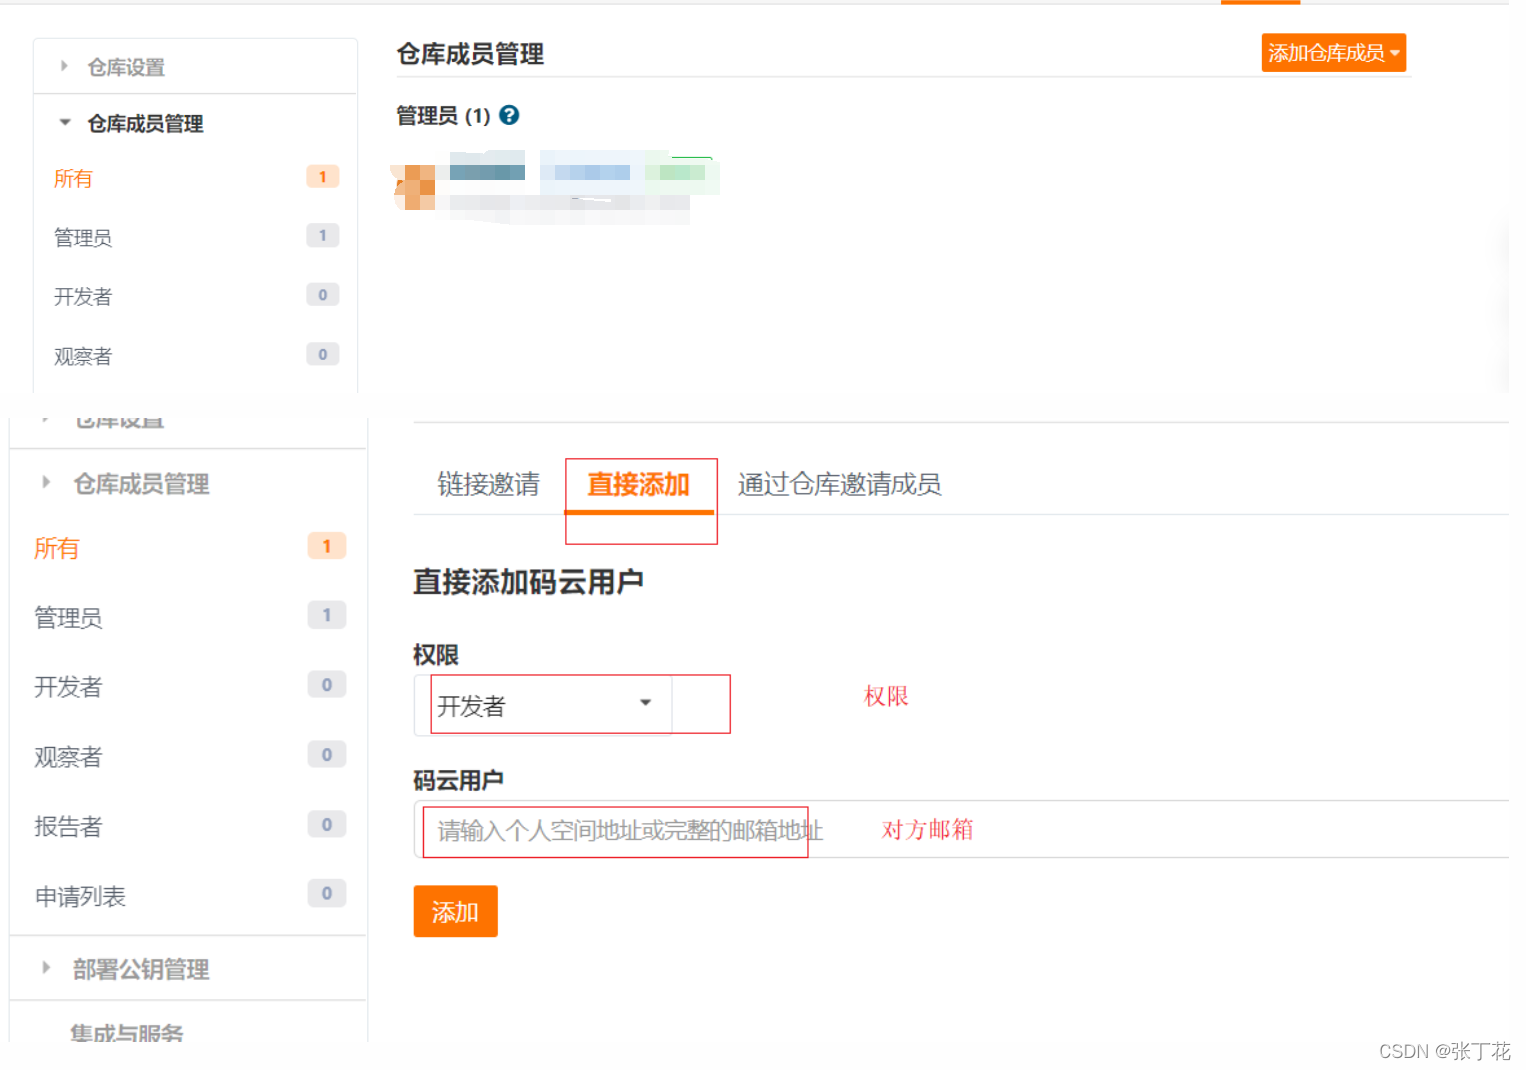Viewport: 1526px width, 1070px height.
Task: Open the 权限 dropdown showing 开发者
Action: tap(543, 706)
